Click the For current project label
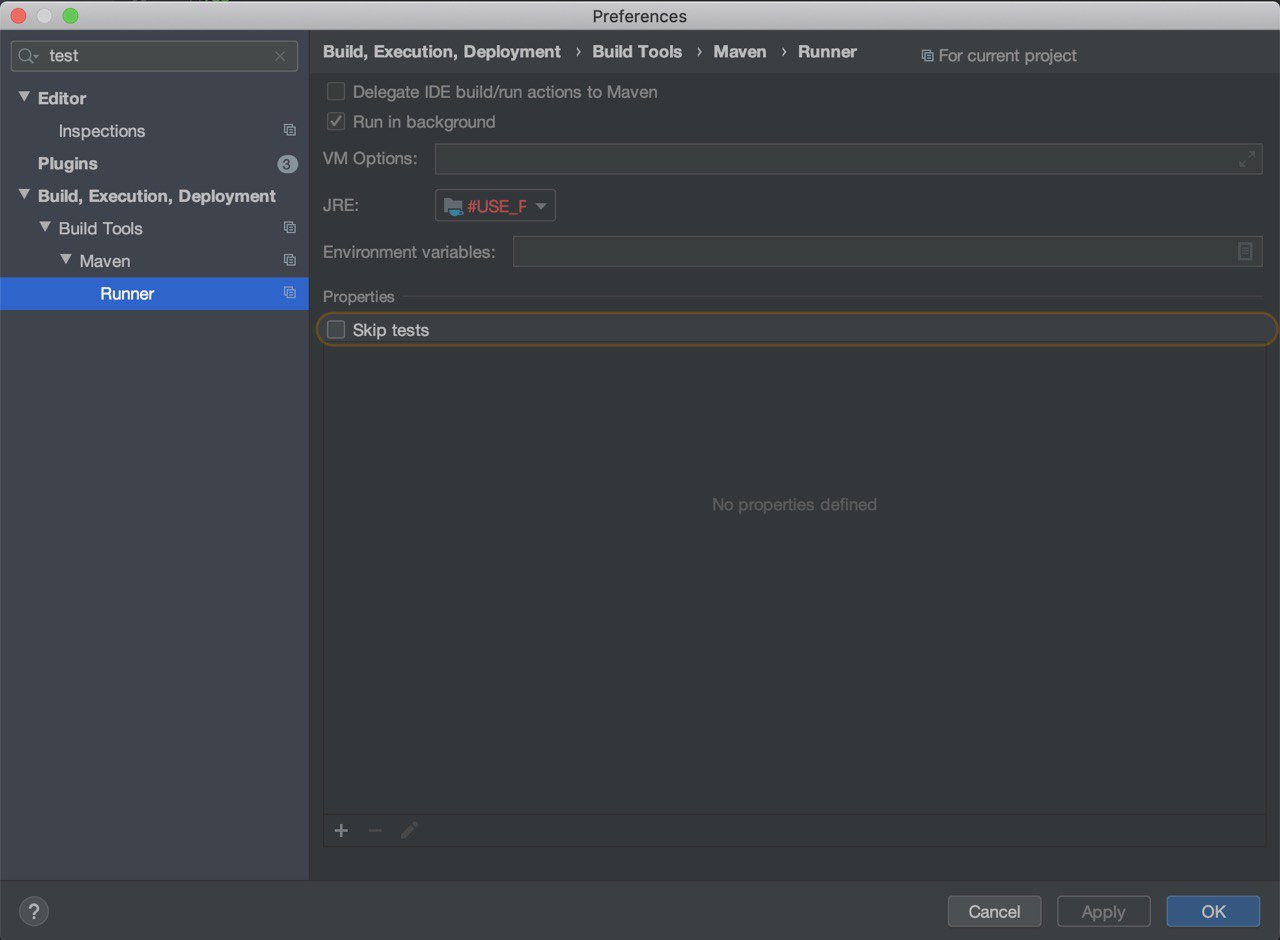Image resolution: width=1280 pixels, height=940 pixels. (x=1008, y=56)
